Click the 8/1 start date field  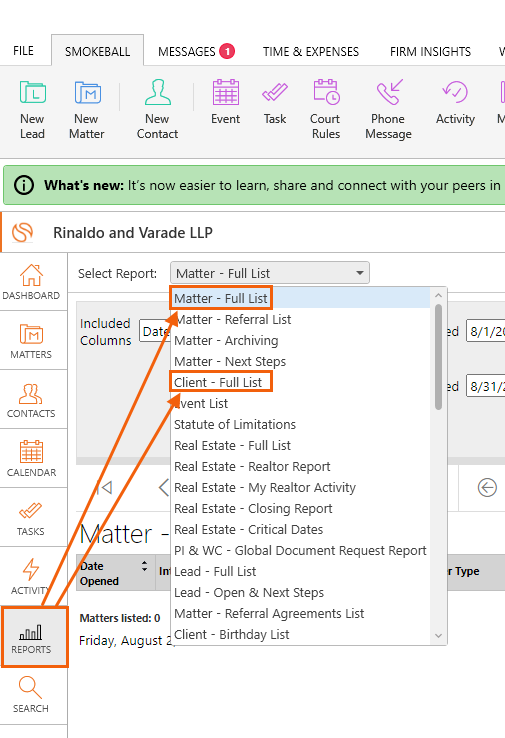[486, 331]
